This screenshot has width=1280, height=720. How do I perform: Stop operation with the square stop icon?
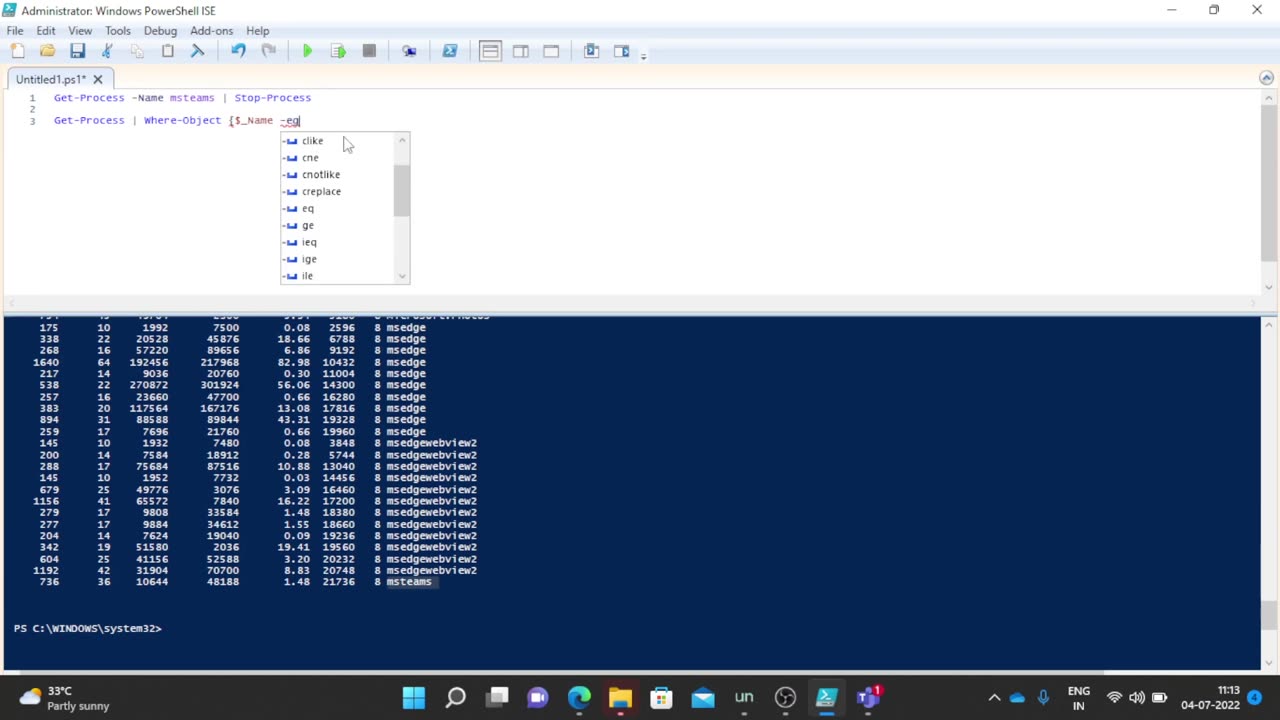pos(369,51)
